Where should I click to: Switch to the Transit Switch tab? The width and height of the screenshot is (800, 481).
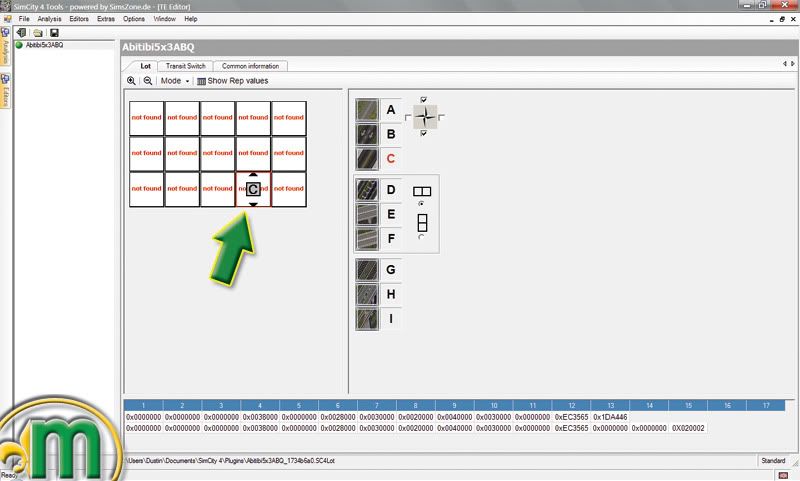(x=185, y=66)
